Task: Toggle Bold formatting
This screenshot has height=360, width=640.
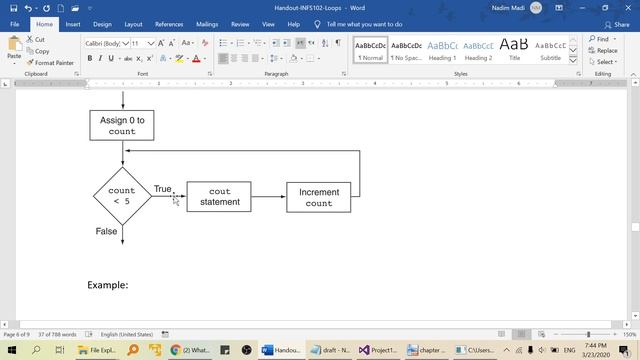Action: coord(90,59)
